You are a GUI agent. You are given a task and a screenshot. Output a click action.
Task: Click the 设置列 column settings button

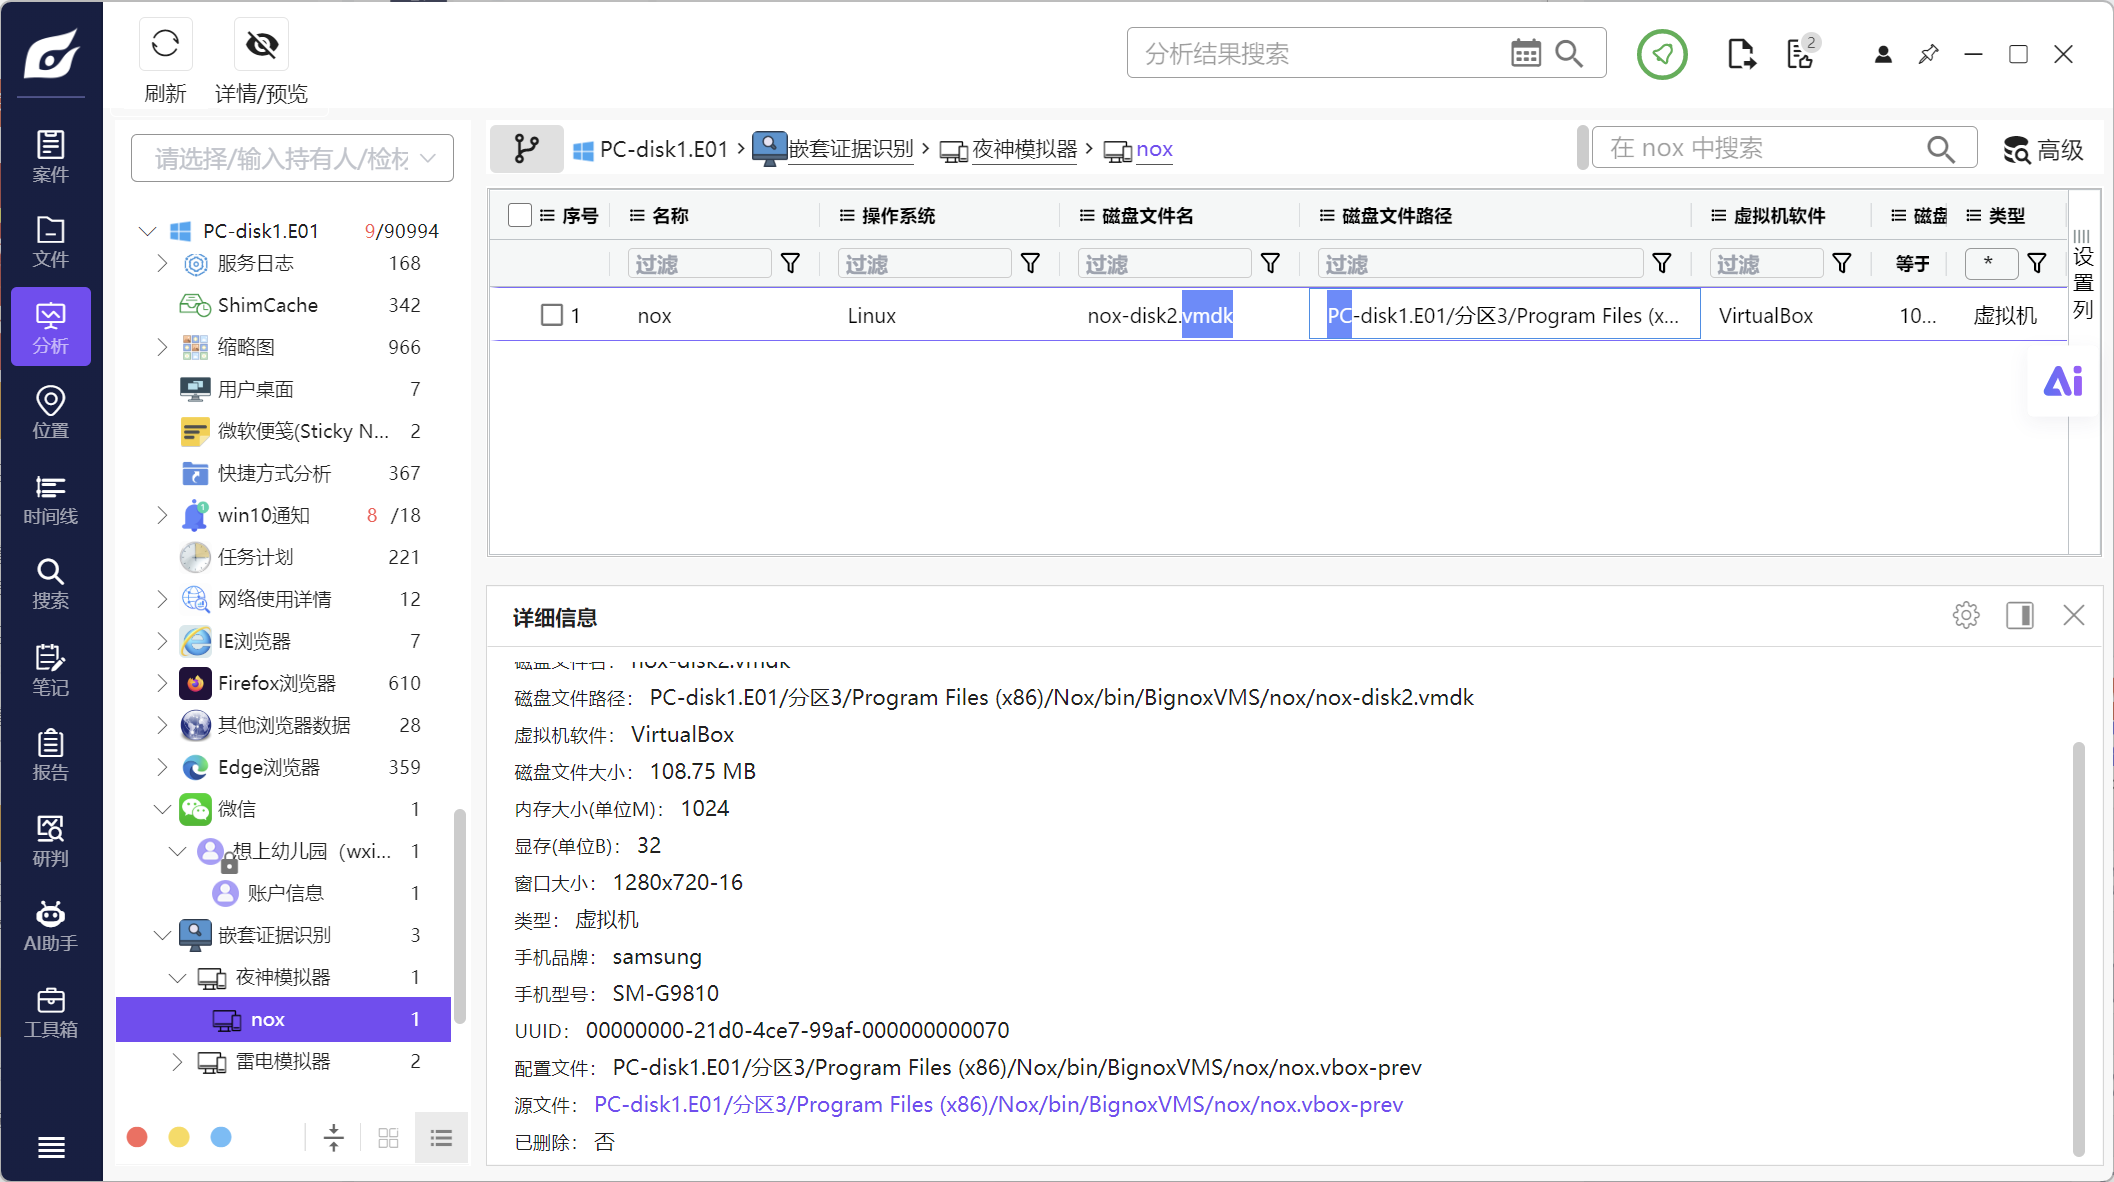[x=2083, y=275]
